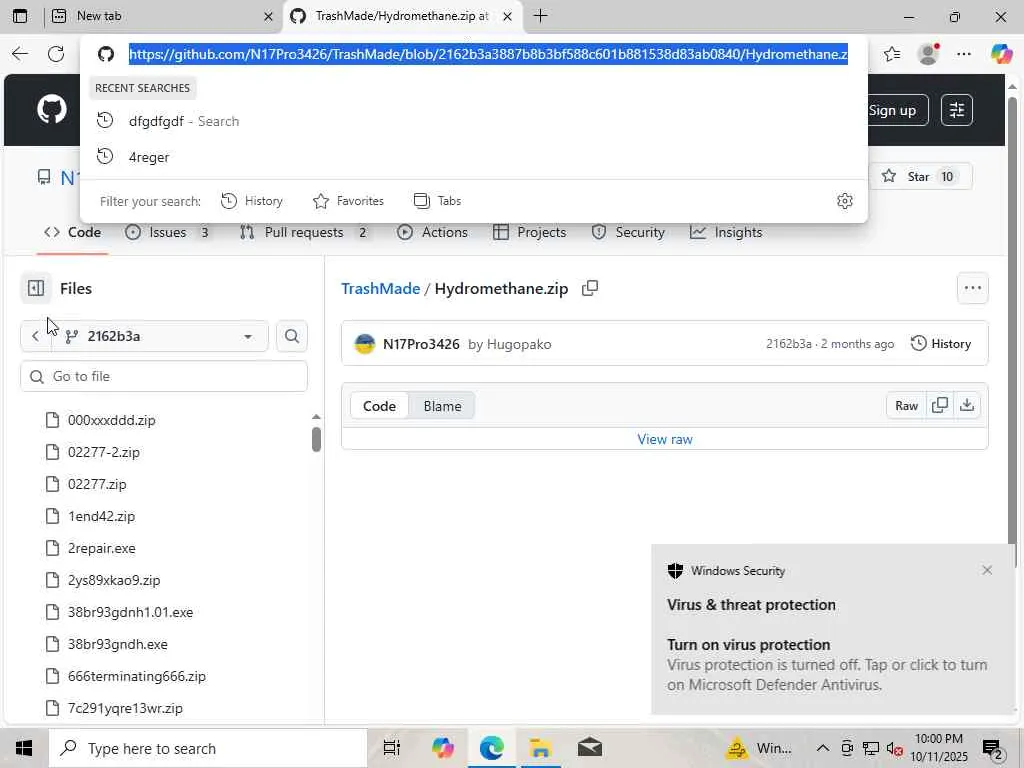Switch to the Code view

click(379, 406)
